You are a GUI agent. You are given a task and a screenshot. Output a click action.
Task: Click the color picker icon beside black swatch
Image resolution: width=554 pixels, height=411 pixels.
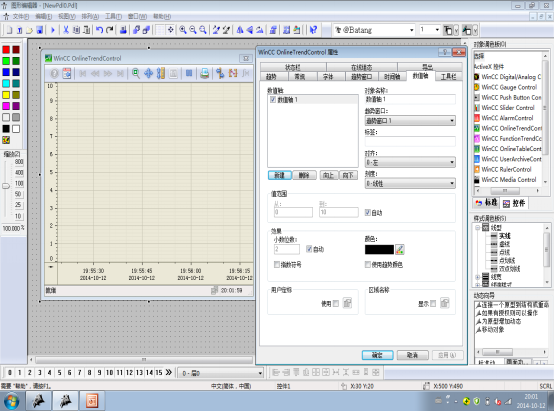(400, 249)
